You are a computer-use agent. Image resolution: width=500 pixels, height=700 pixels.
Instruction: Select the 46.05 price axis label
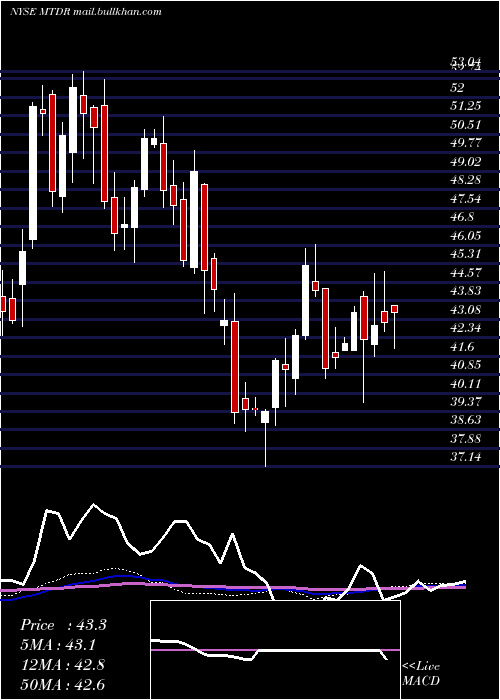[x=466, y=236]
